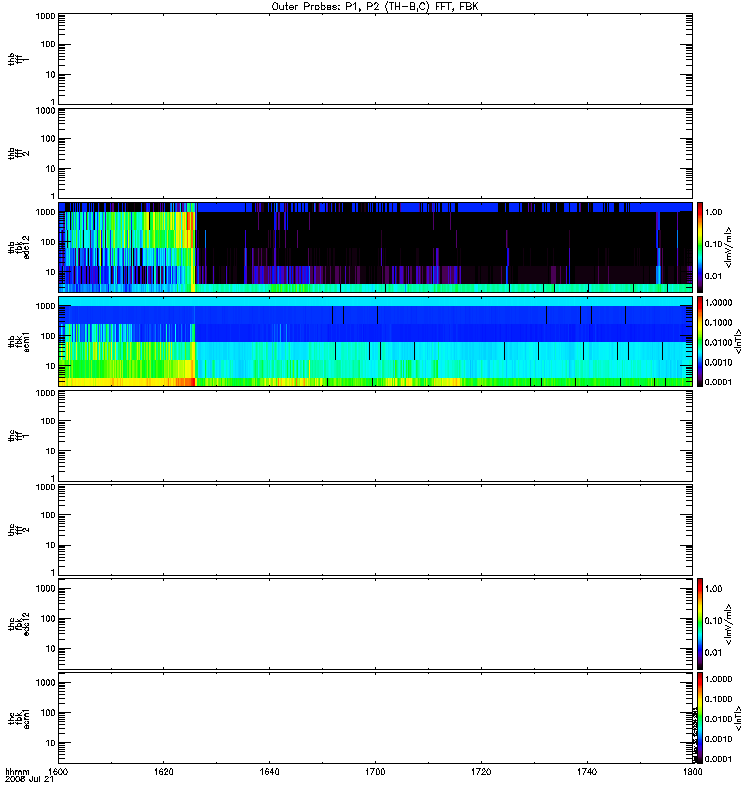The width and height of the screenshot is (750, 800).
Task: Click the 1620 time axis label
Action: pos(163,771)
